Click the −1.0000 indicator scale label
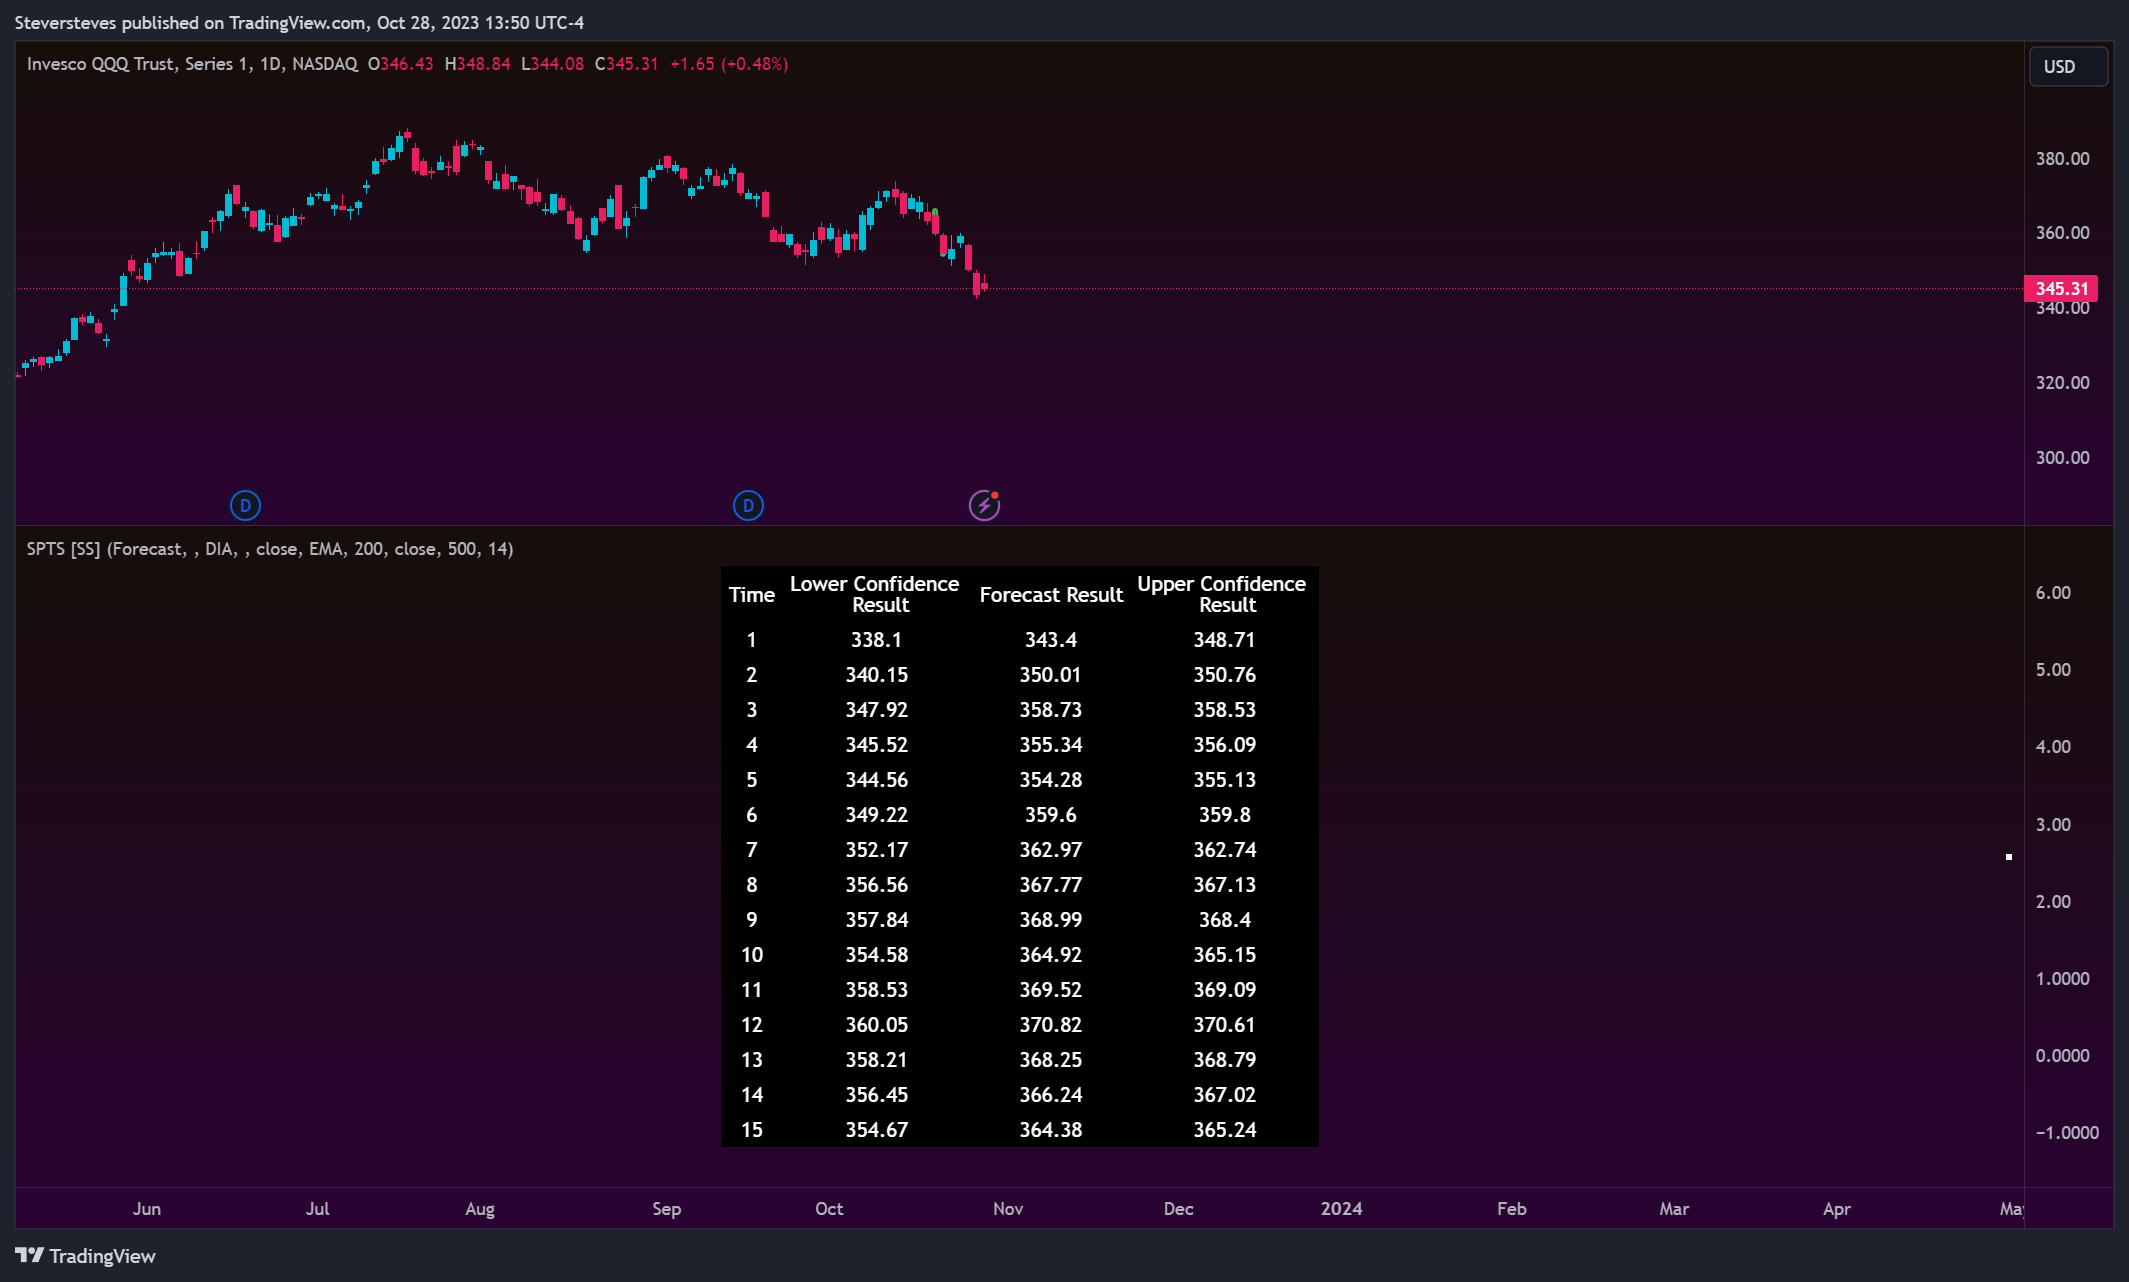 2067,1133
